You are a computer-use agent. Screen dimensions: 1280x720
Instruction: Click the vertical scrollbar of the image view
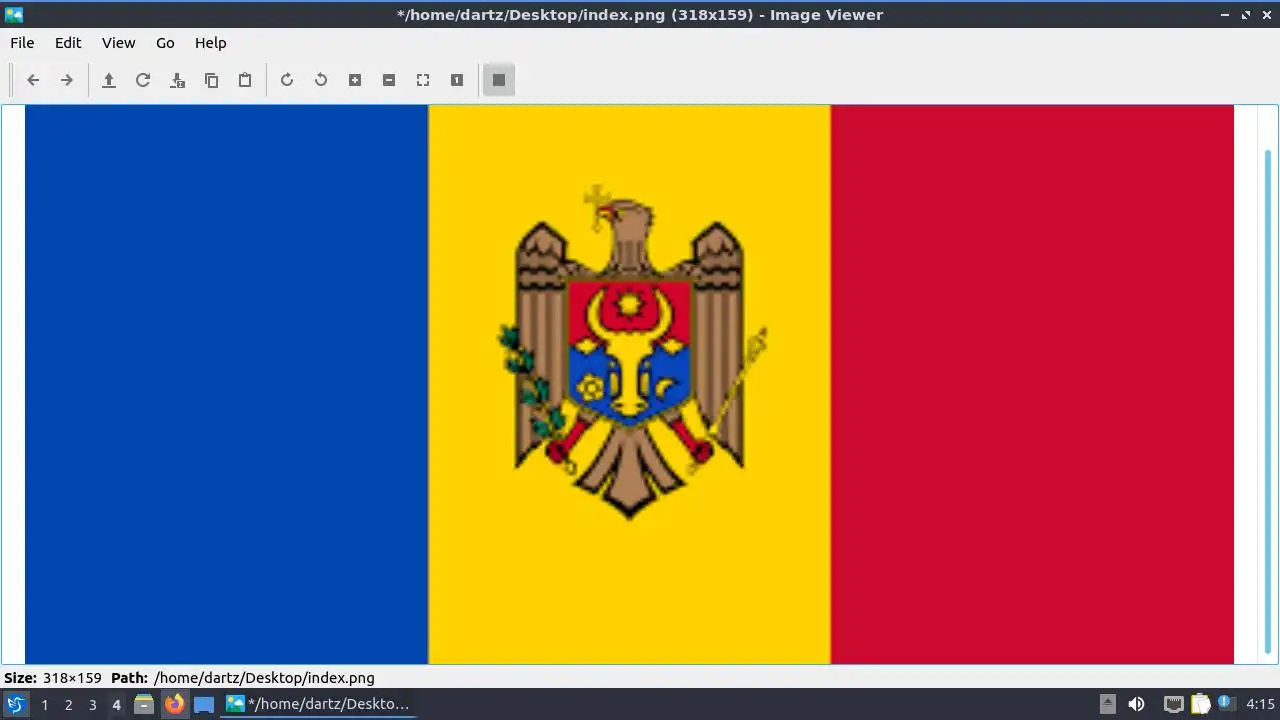pos(1268,400)
